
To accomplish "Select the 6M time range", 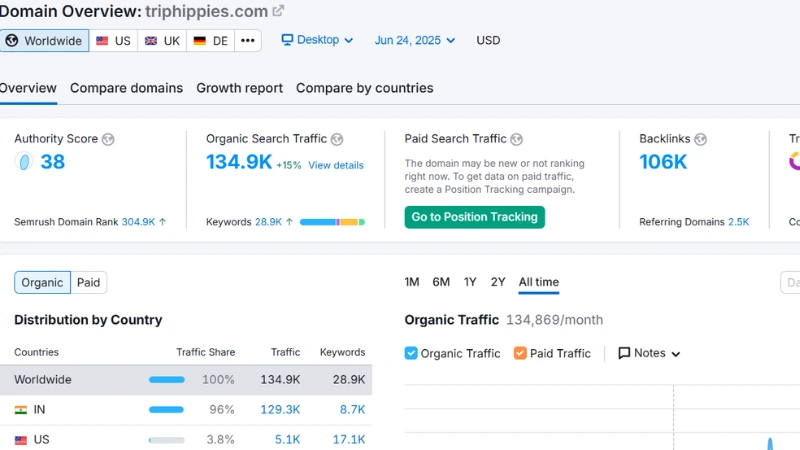I will 441,282.
